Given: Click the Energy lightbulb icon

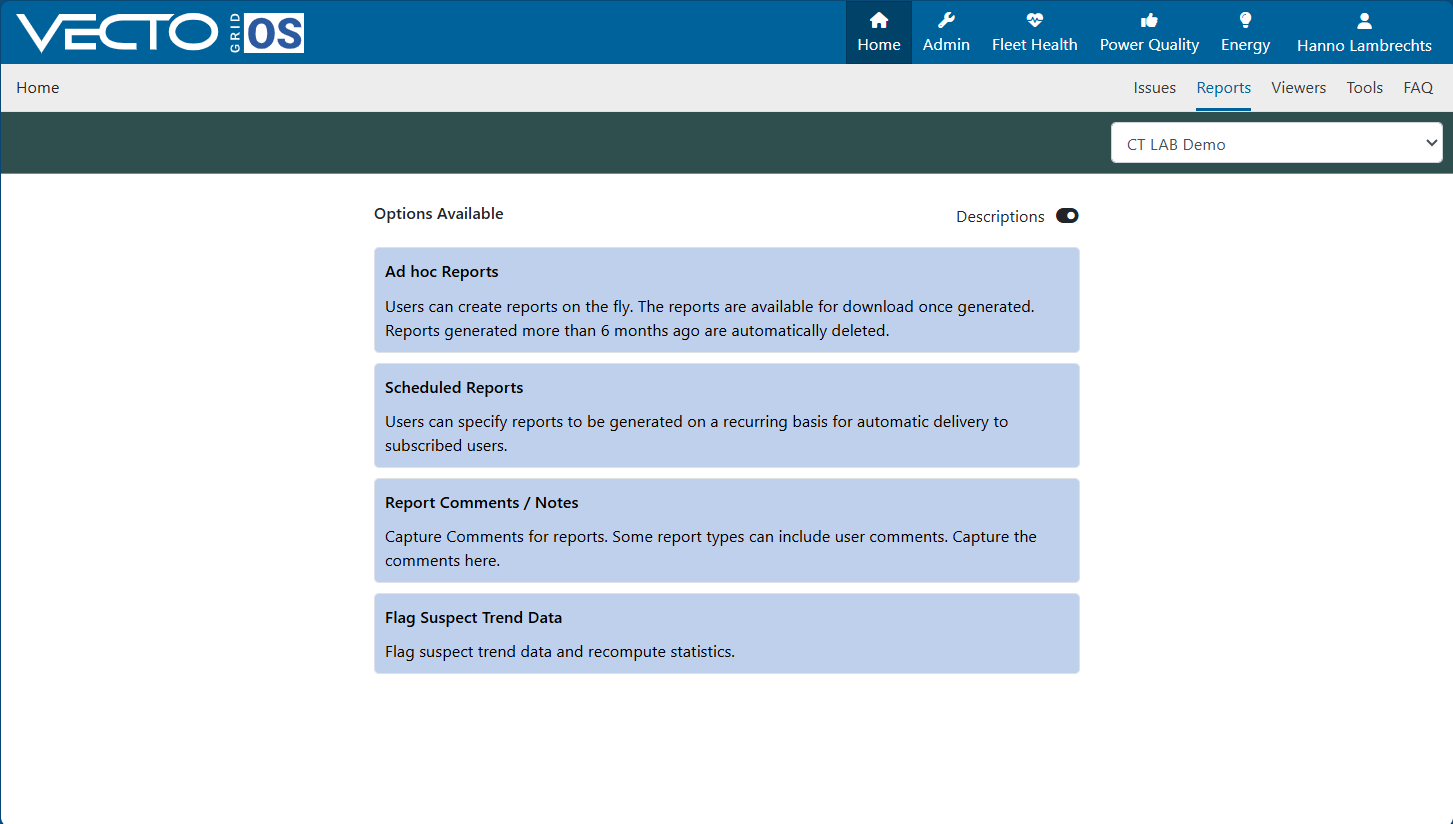Looking at the screenshot, I should pyautogui.click(x=1245, y=20).
